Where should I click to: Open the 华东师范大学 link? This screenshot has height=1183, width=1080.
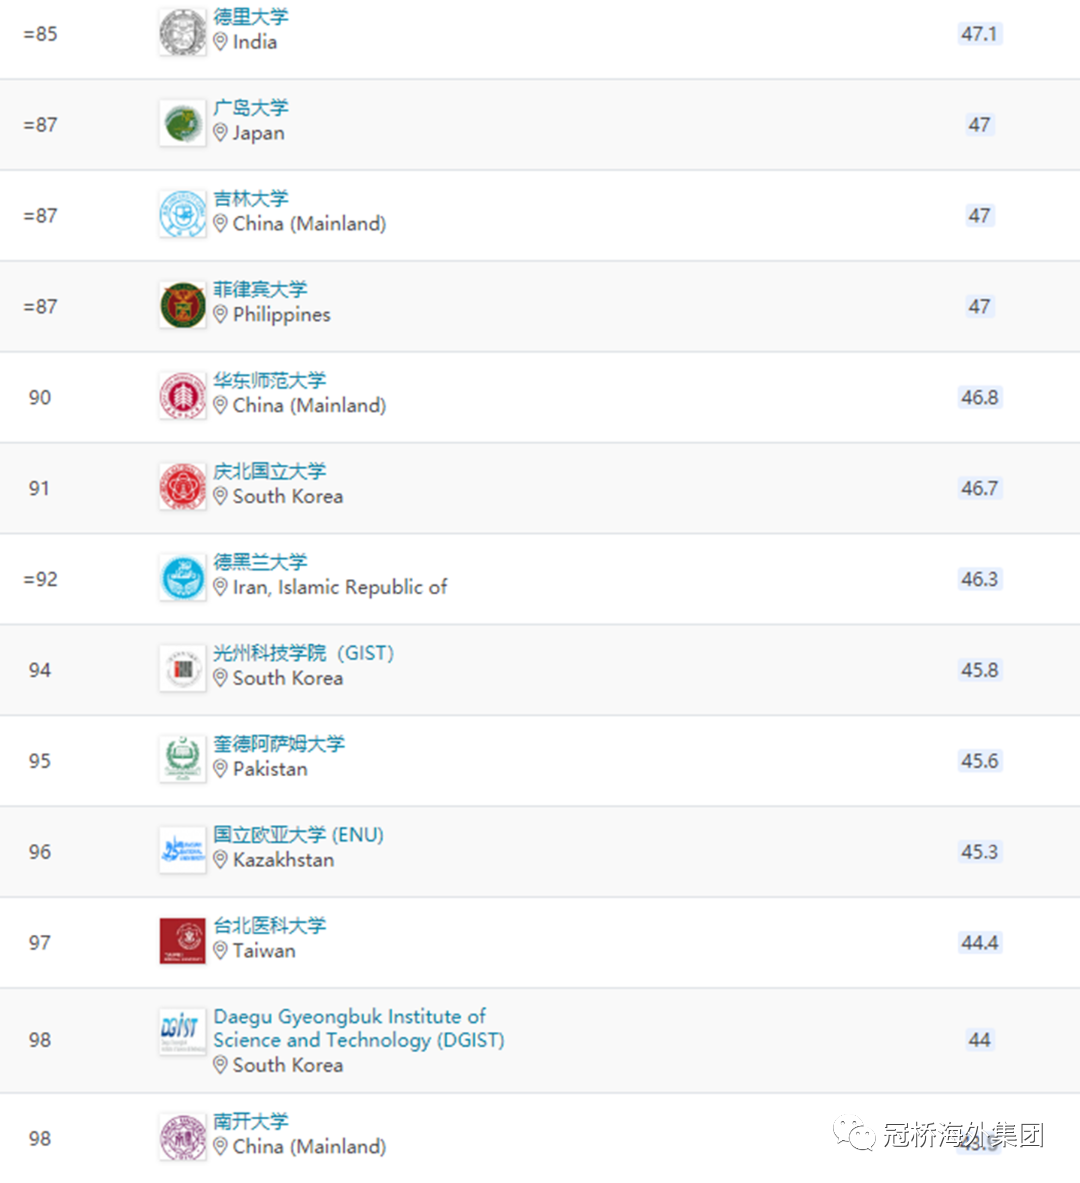point(269,380)
